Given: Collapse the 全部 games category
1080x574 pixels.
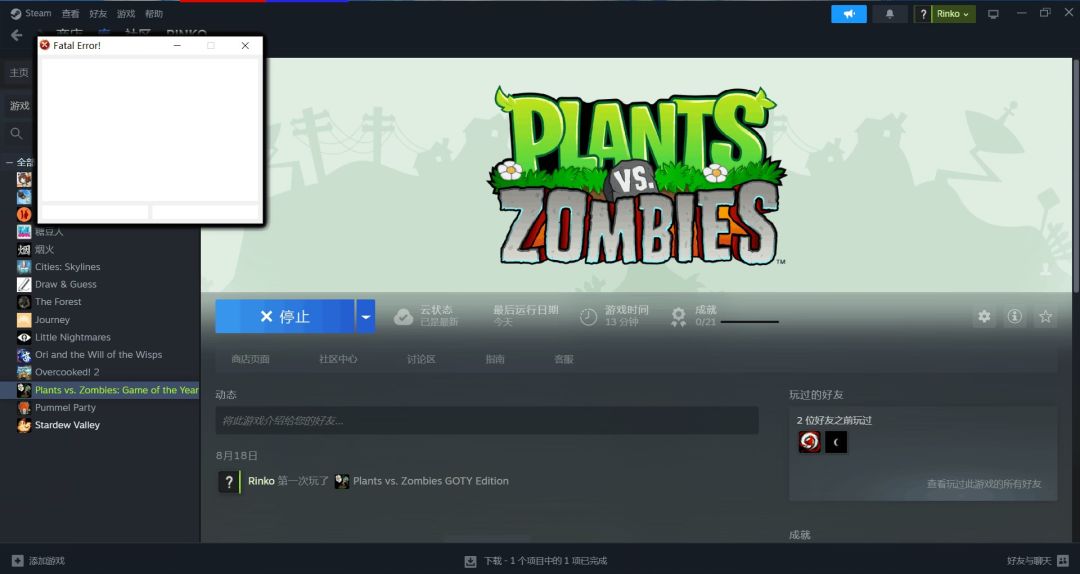Looking at the screenshot, I should [x=10, y=163].
